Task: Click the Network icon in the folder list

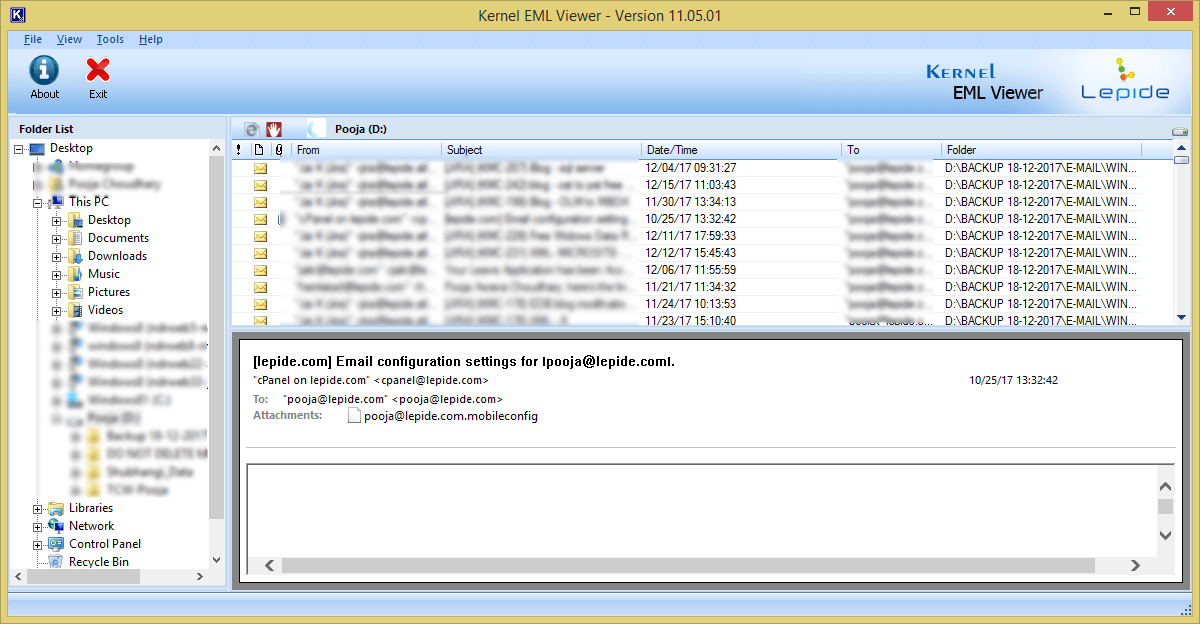Action: click(56, 526)
